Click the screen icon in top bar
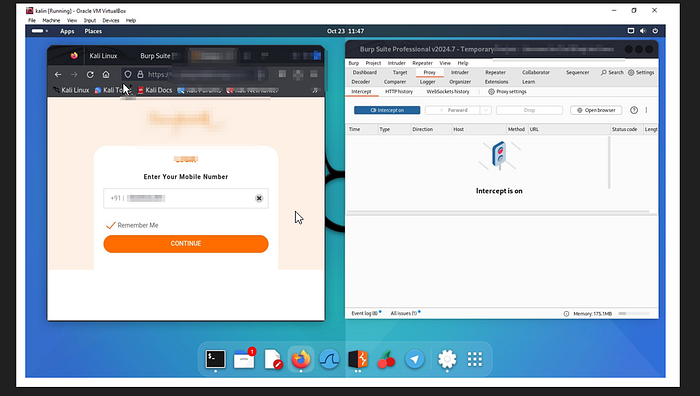The width and height of the screenshot is (700, 396). tap(631, 31)
